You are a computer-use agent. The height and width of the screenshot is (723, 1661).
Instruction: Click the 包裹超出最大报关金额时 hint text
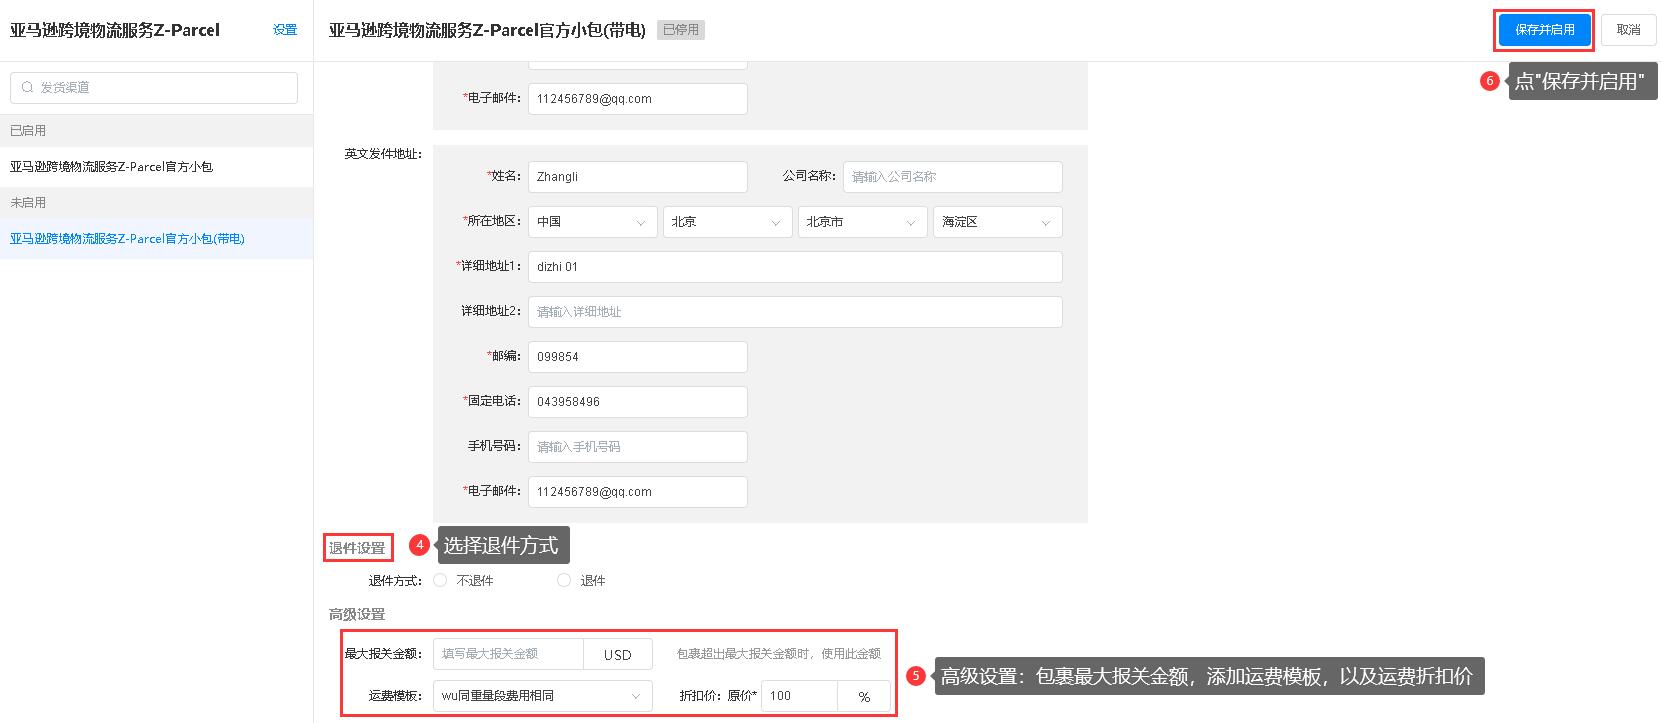[779, 654]
